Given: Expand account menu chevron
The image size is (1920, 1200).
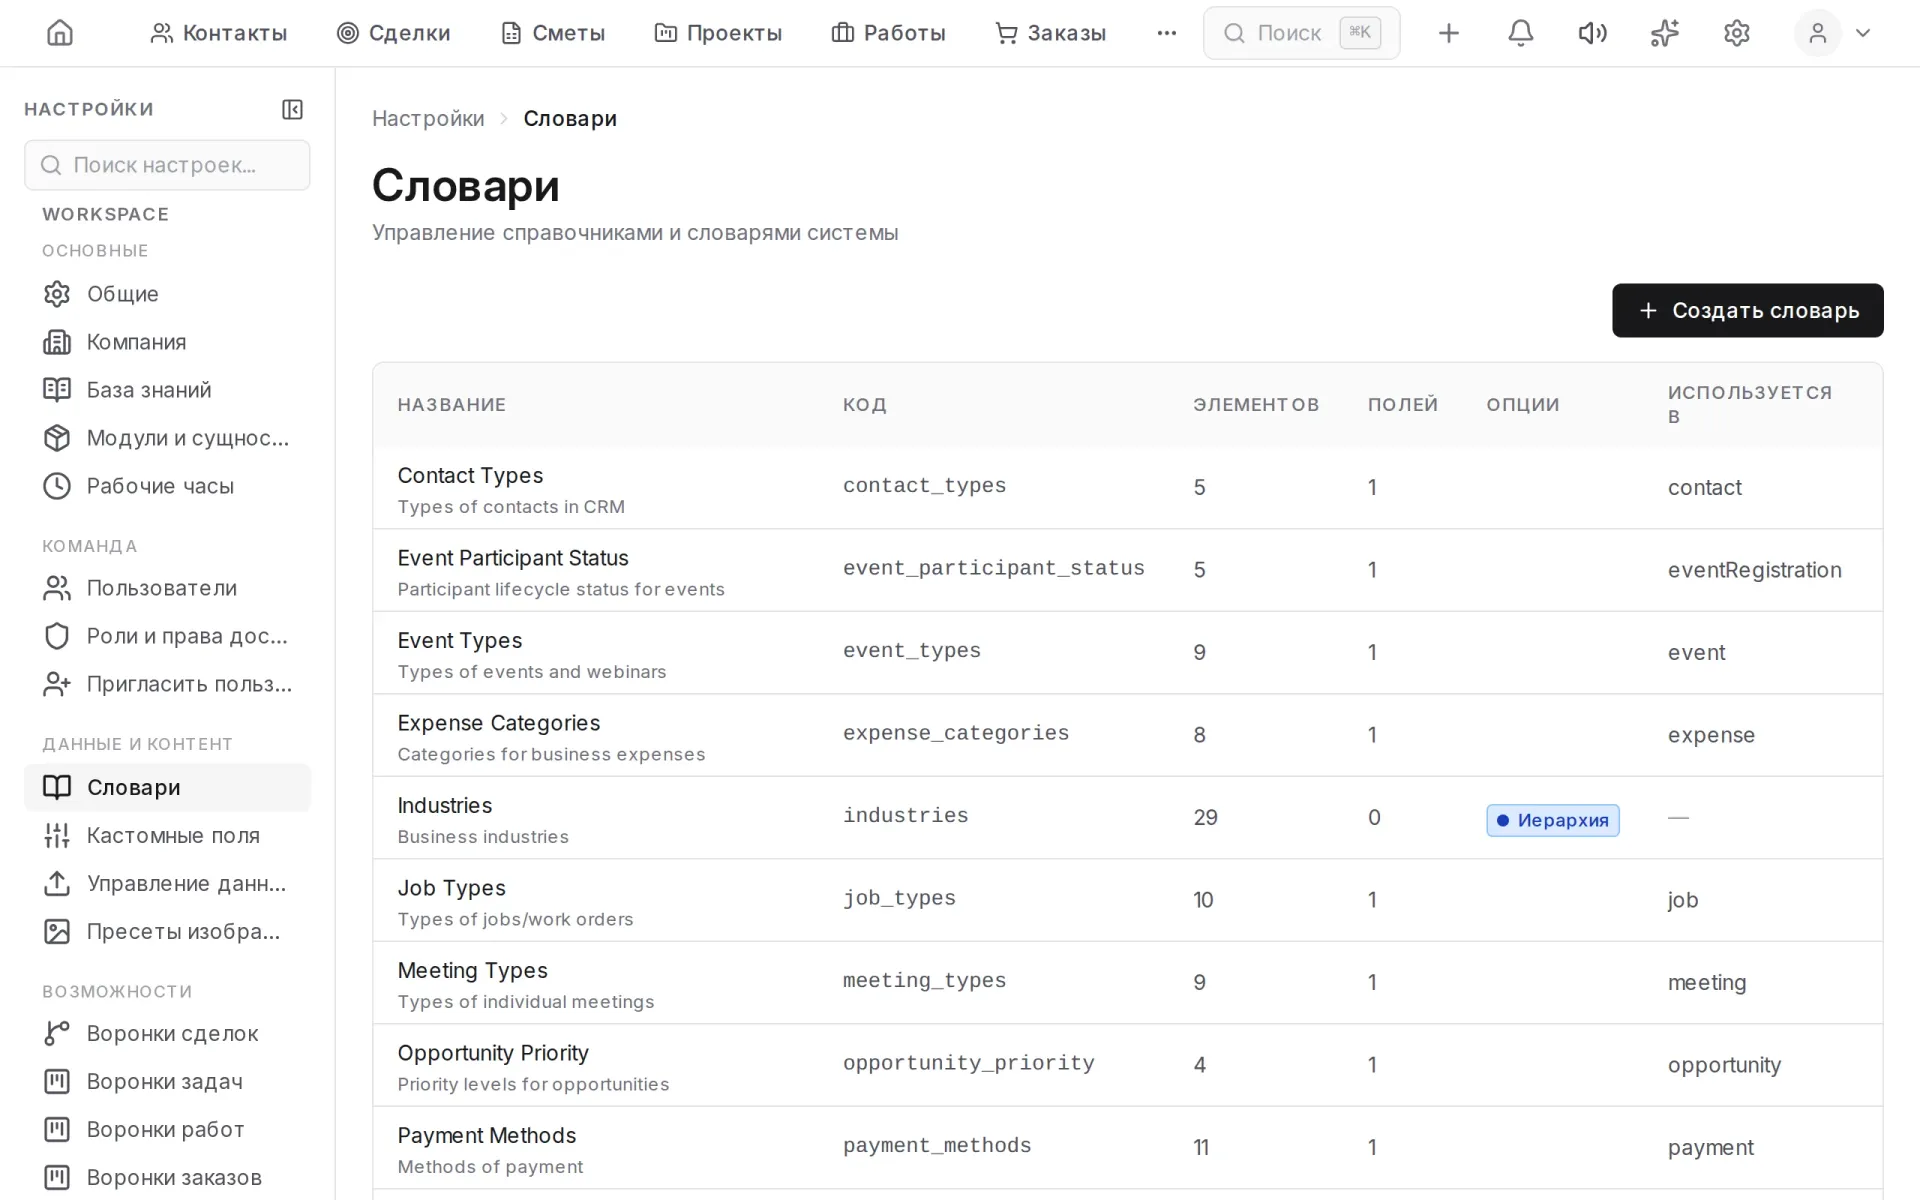Looking at the screenshot, I should pyautogui.click(x=1862, y=33).
